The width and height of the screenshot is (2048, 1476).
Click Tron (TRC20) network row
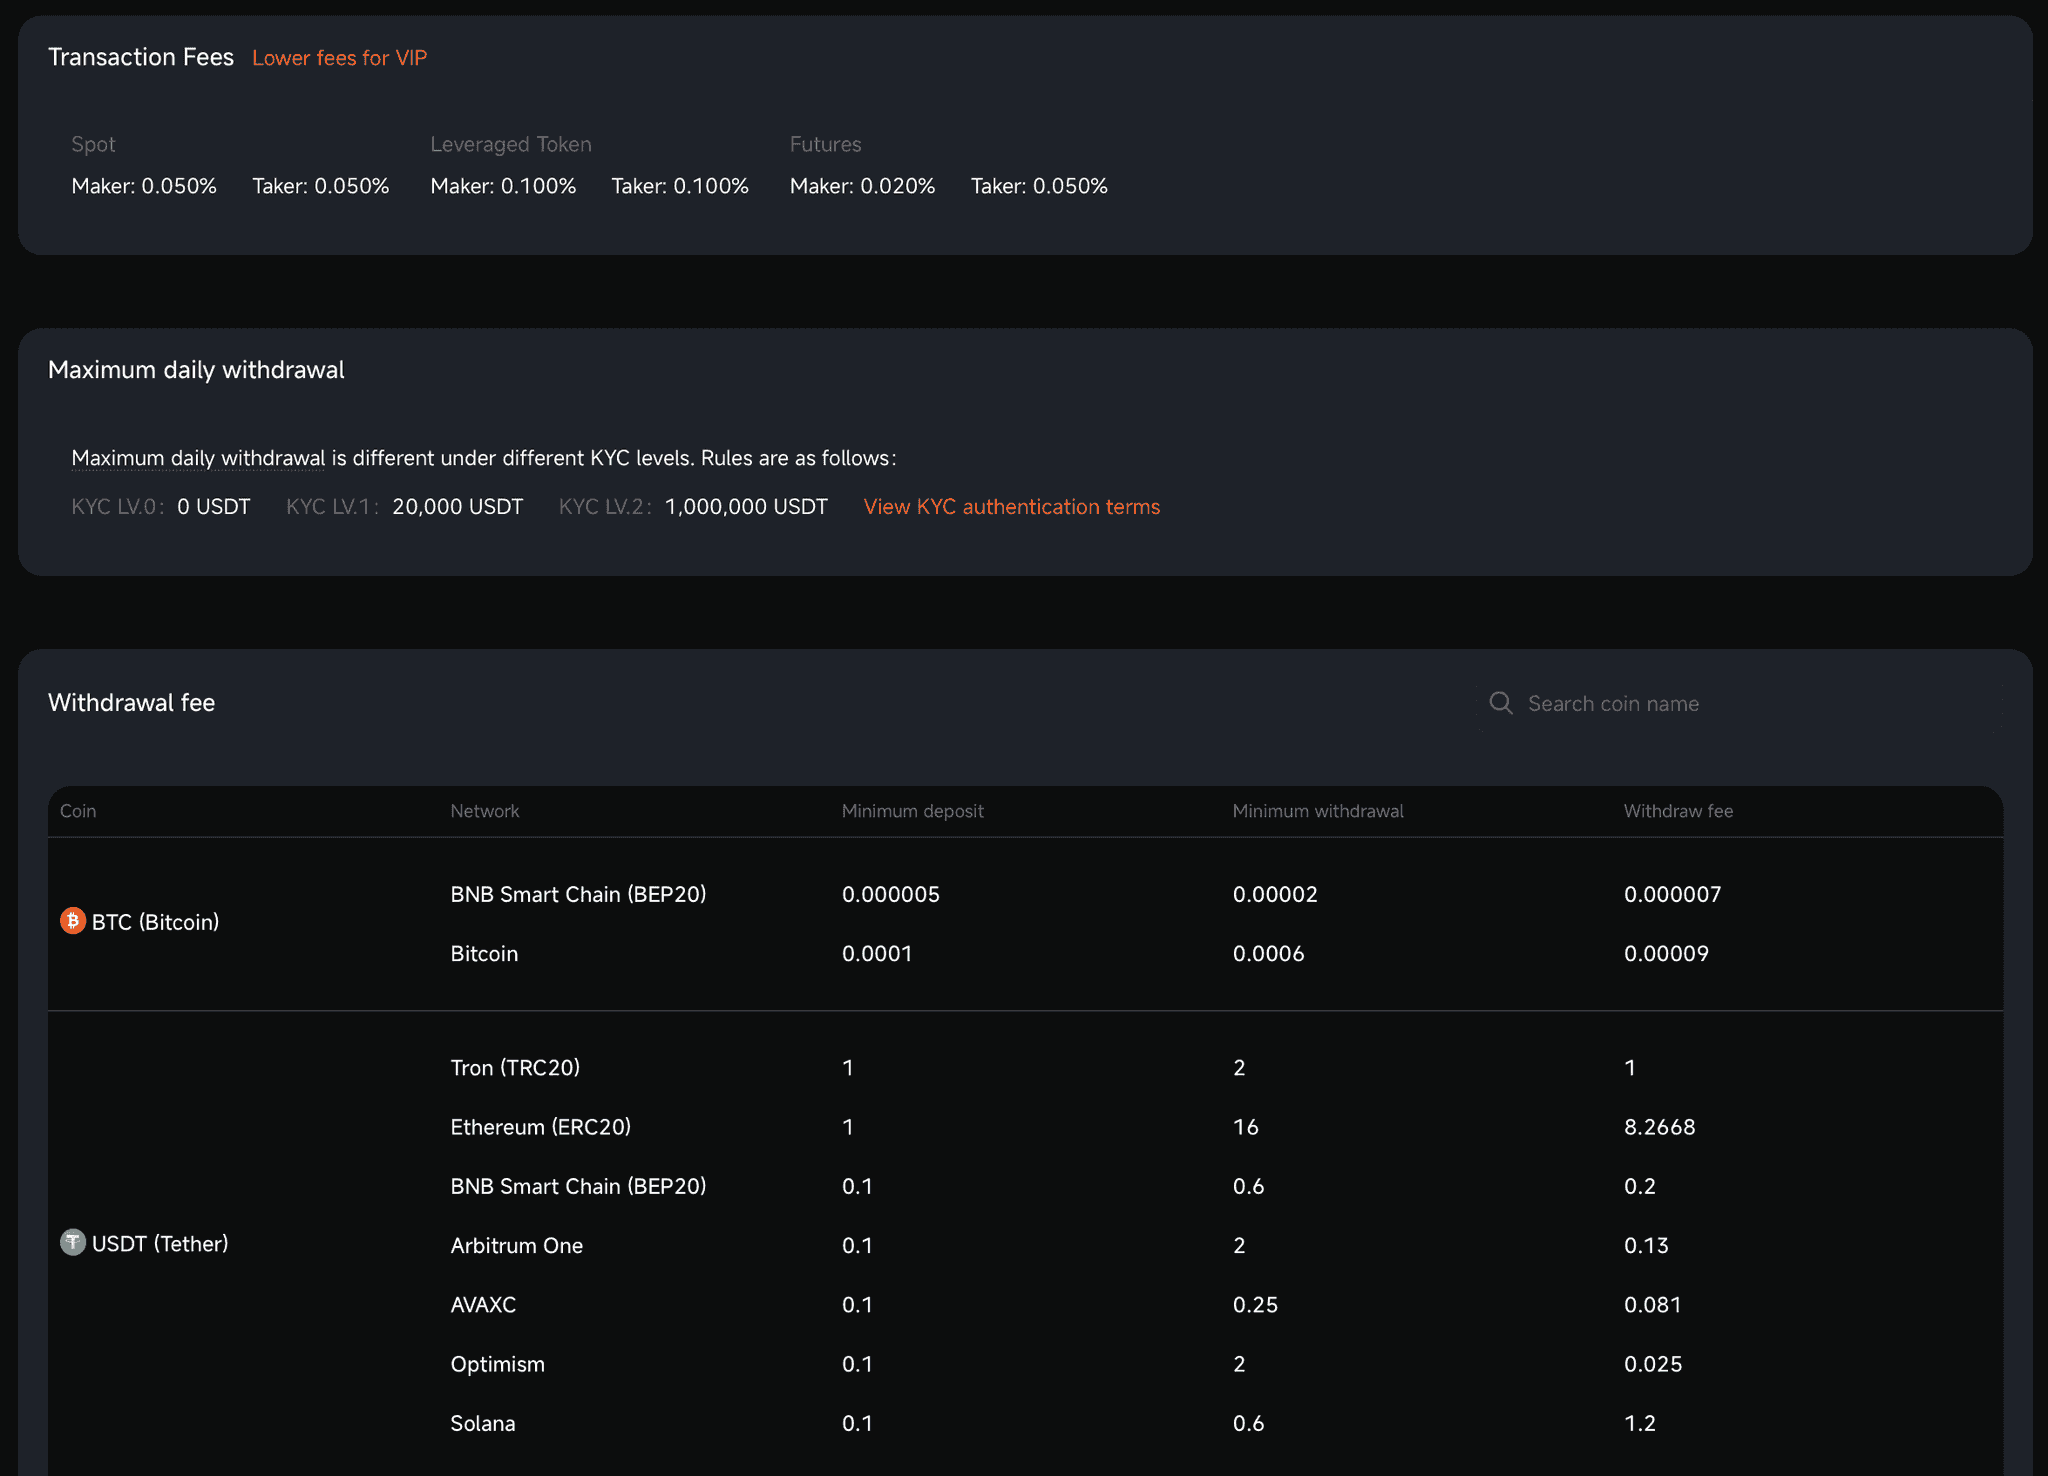515,1067
